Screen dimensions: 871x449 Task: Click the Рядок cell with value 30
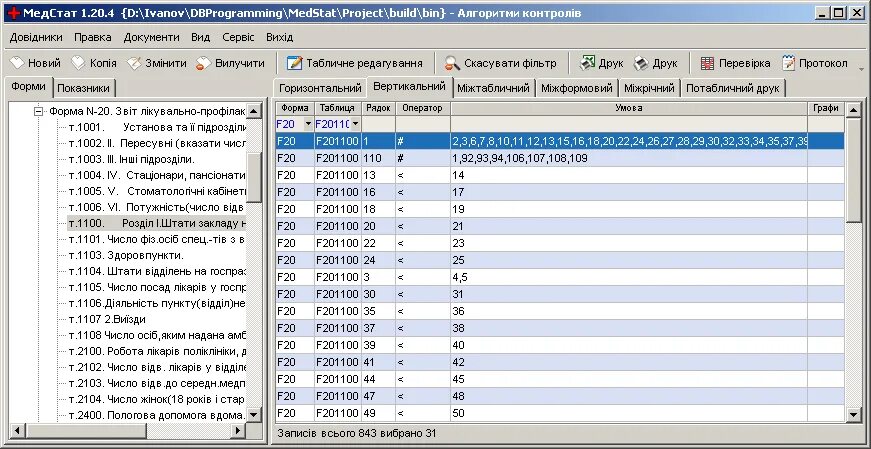[378, 295]
